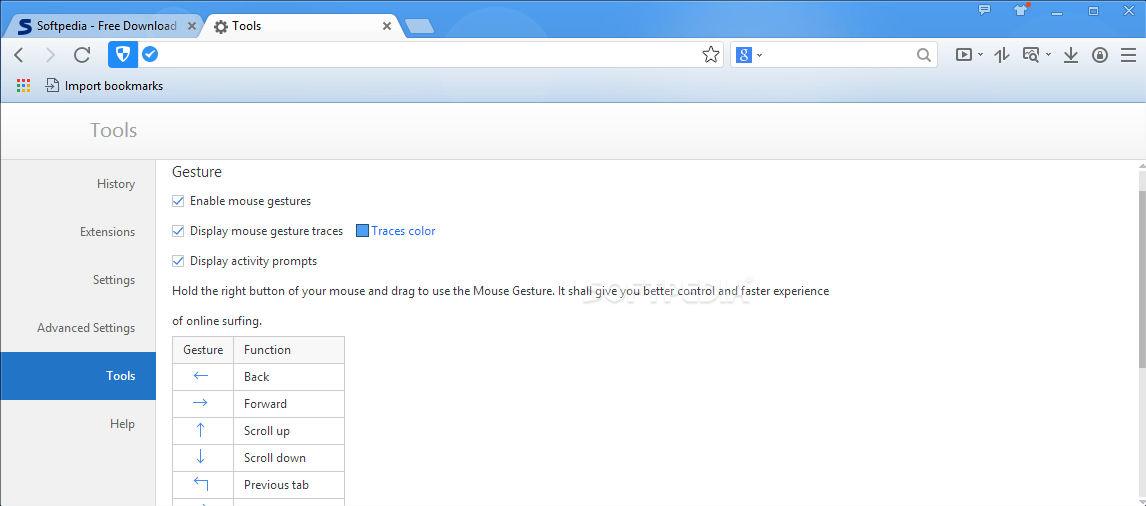The image size is (1146, 506).
Task: Click the Previous tab gesture arrow icon
Action: tap(201, 484)
